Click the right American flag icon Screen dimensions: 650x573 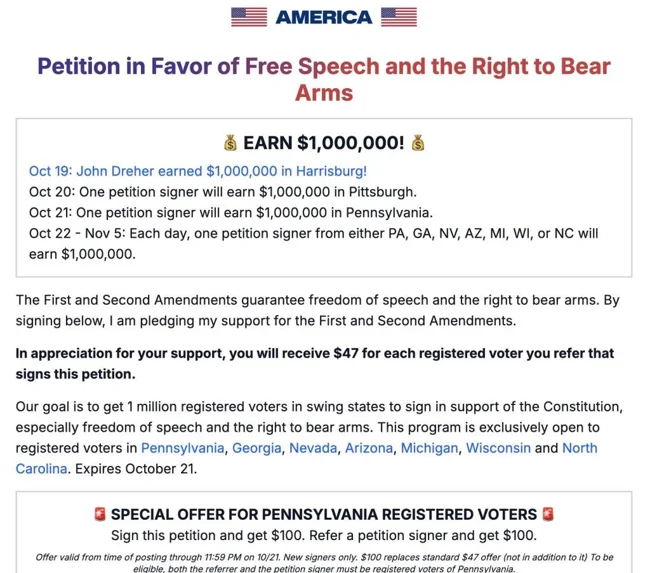click(x=399, y=17)
